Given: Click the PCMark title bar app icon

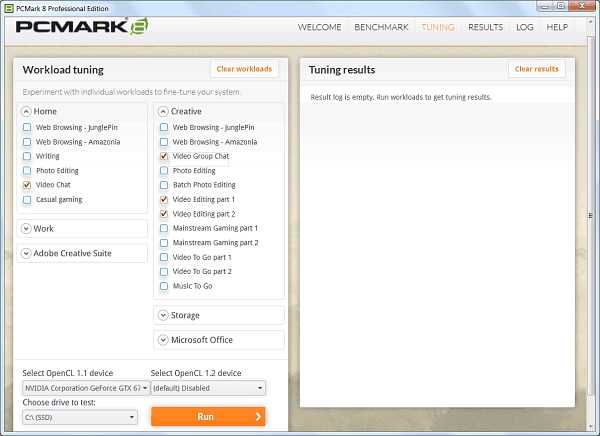Looking at the screenshot, I should (x=8, y=8).
